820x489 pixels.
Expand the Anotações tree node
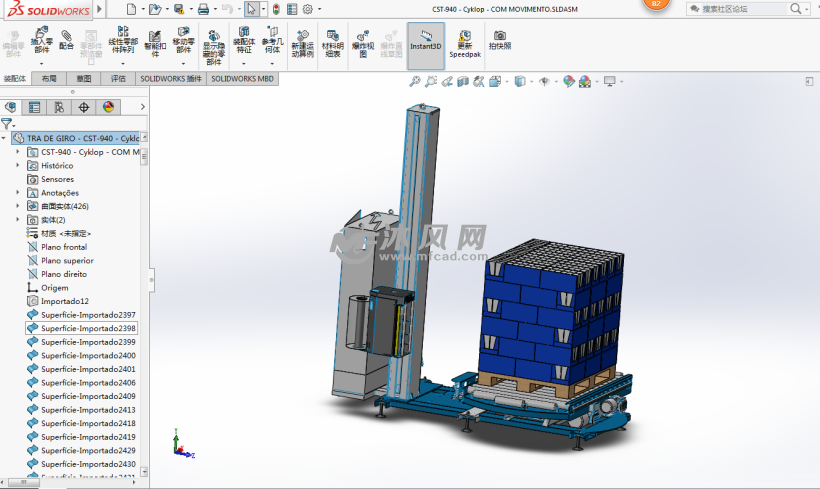(17, 192)
